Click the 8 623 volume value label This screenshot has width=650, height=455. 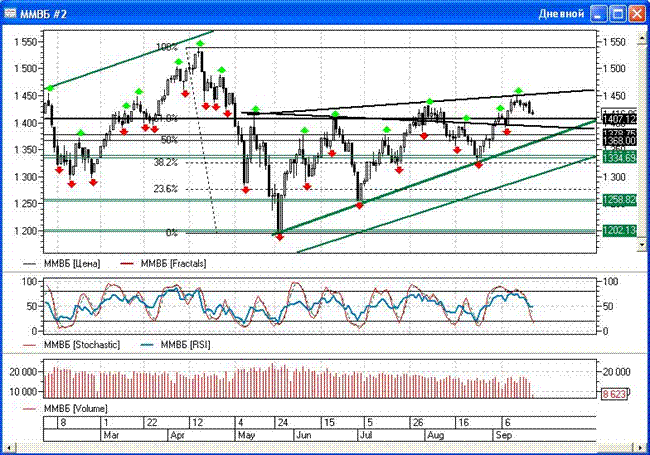pos(614,395)
